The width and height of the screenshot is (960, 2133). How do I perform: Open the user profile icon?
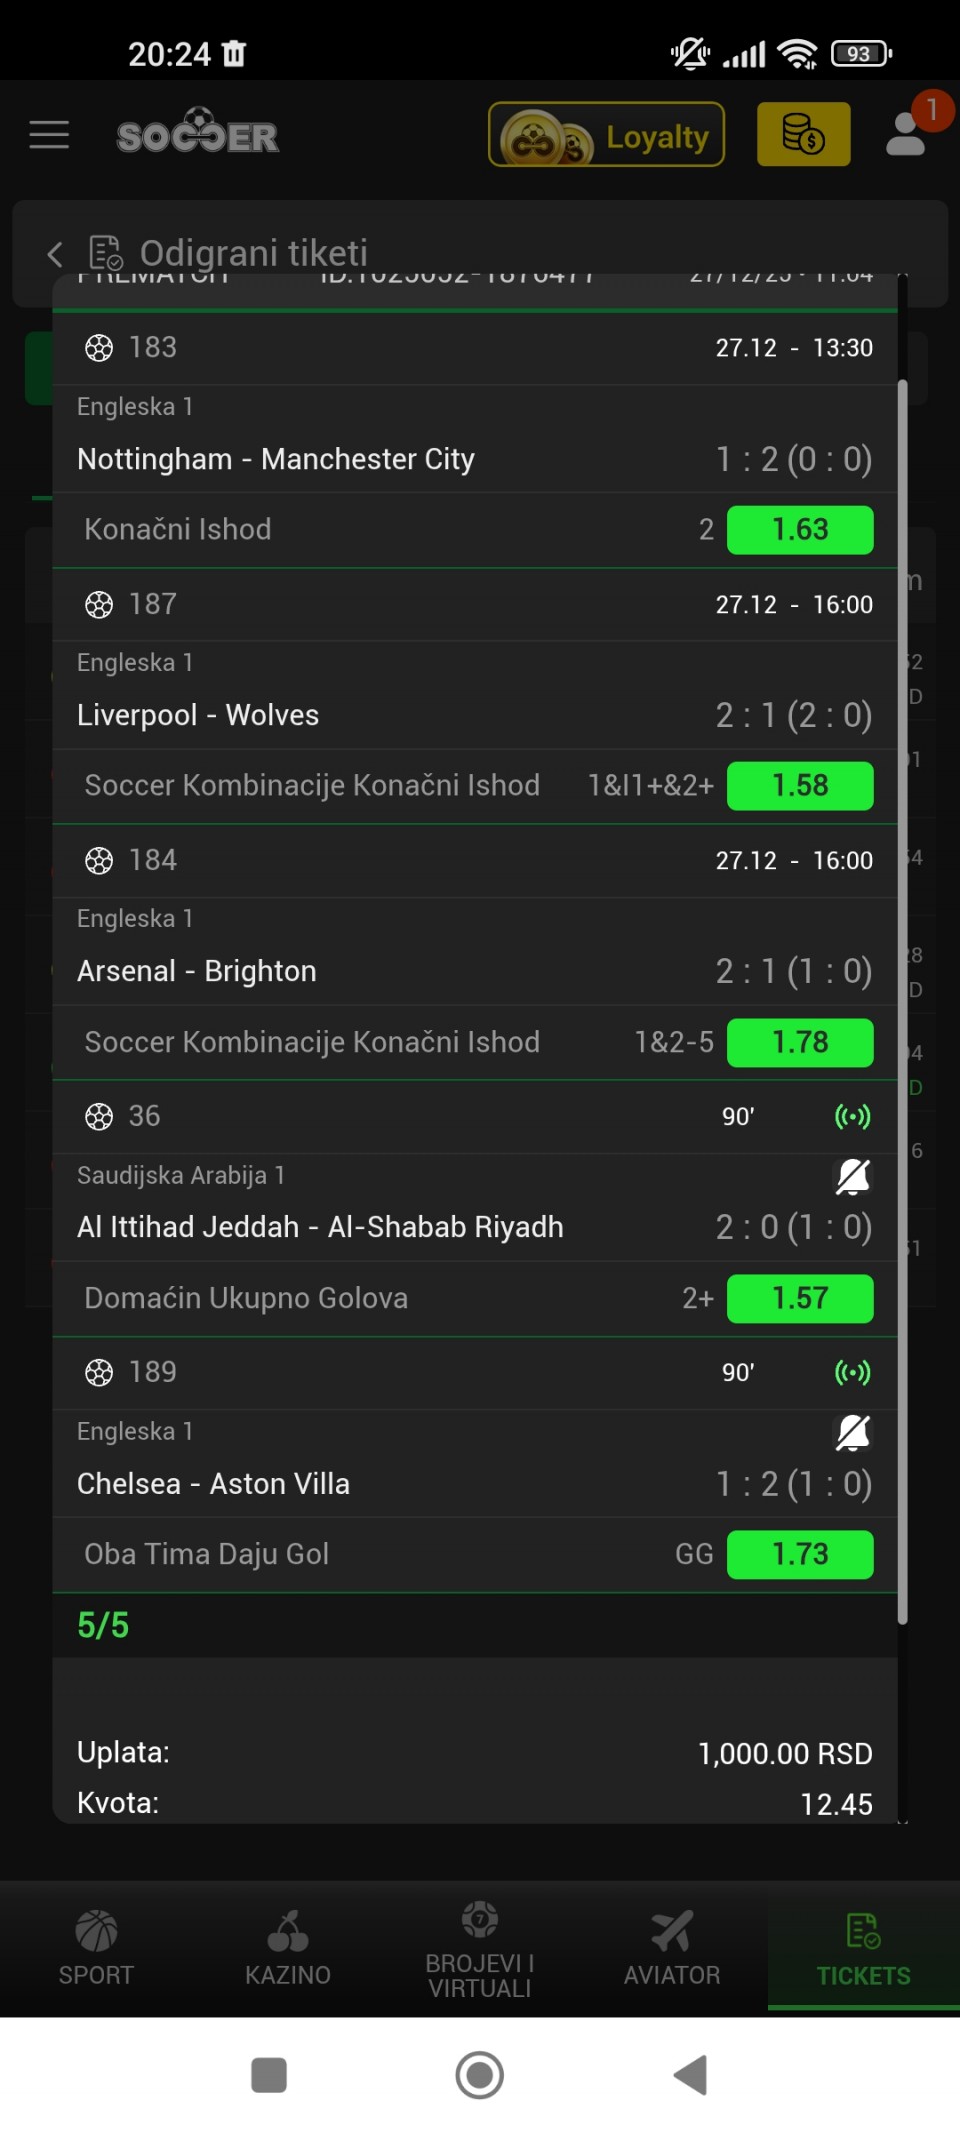pyautogui.click(x=906, y=135)
